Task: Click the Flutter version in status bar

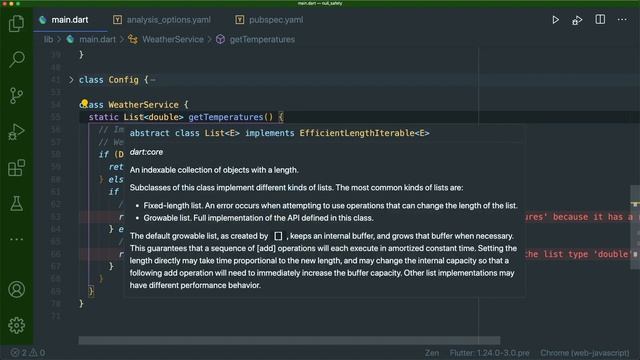Action: pyautogui.click(x=489, y=353)
